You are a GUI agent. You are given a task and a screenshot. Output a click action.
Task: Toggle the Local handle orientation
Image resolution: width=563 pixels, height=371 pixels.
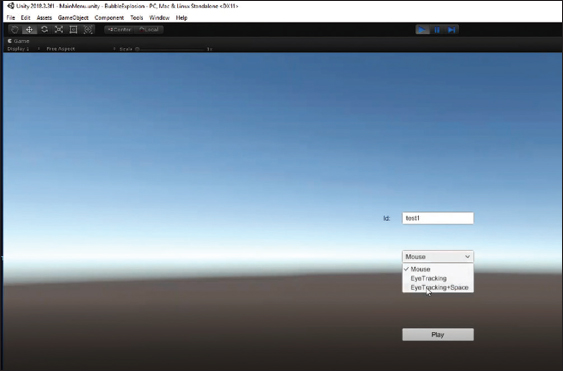click(x=149, y=29)
